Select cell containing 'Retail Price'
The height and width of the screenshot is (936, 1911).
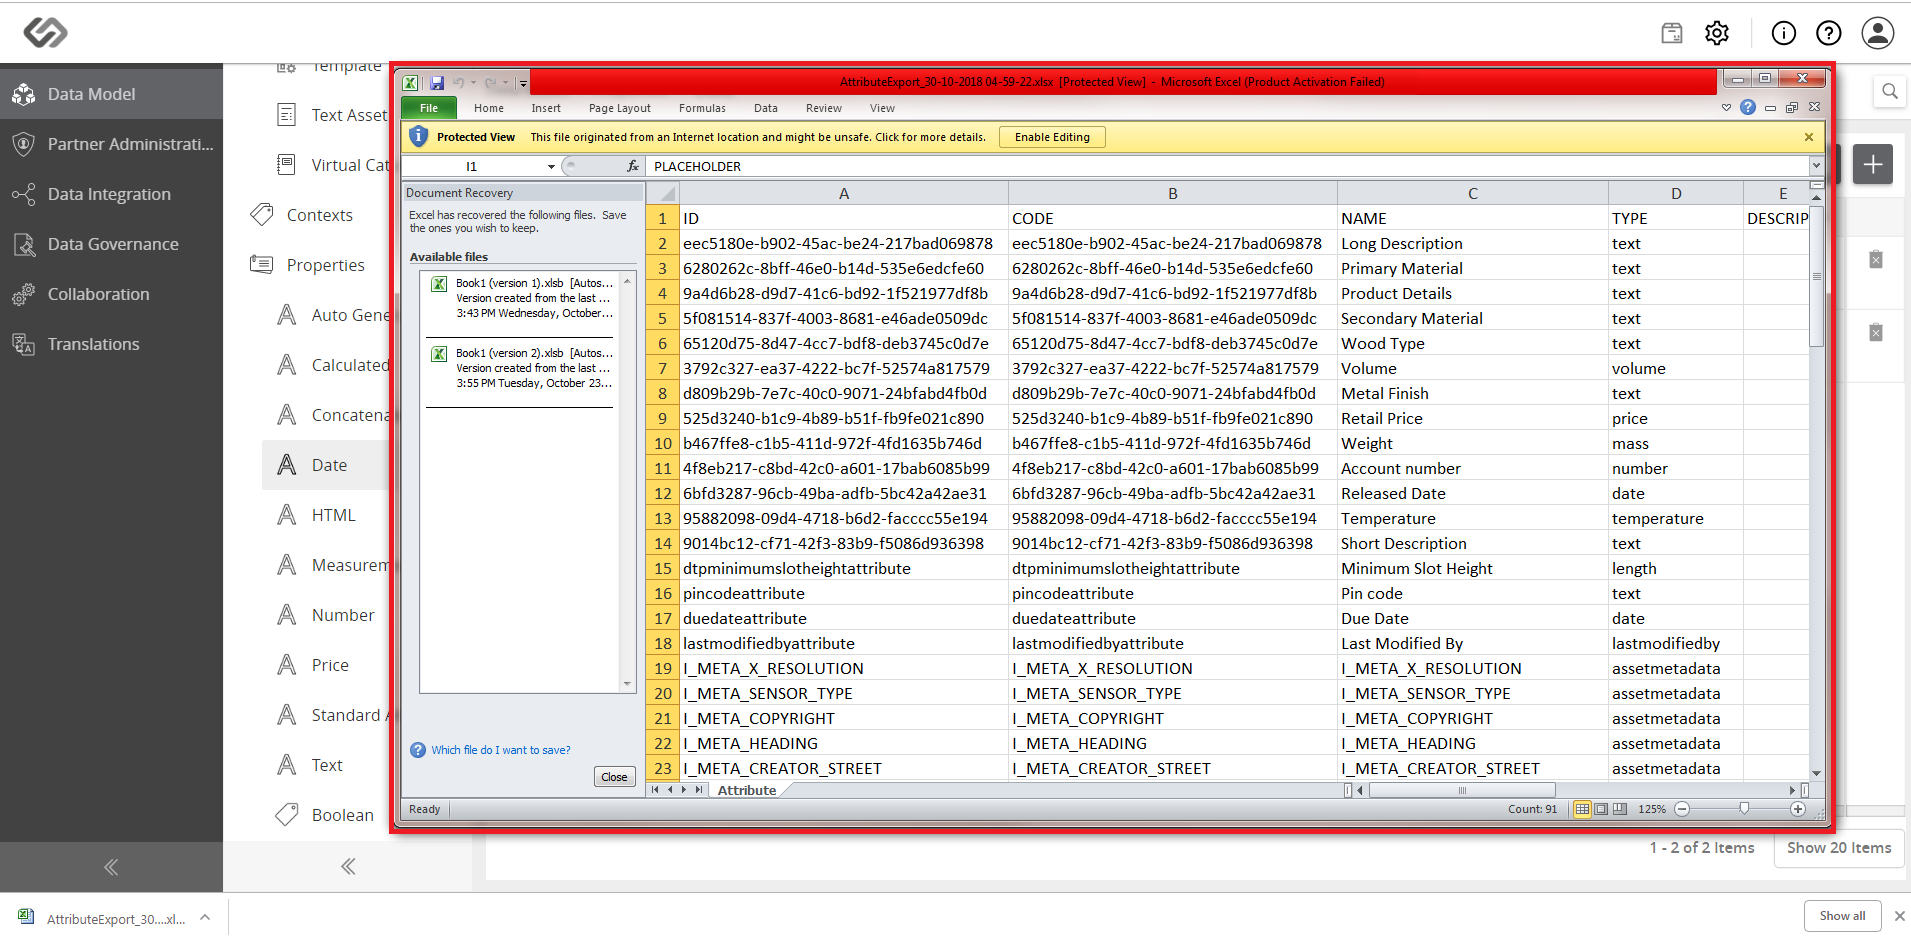tap(1472, 418)
